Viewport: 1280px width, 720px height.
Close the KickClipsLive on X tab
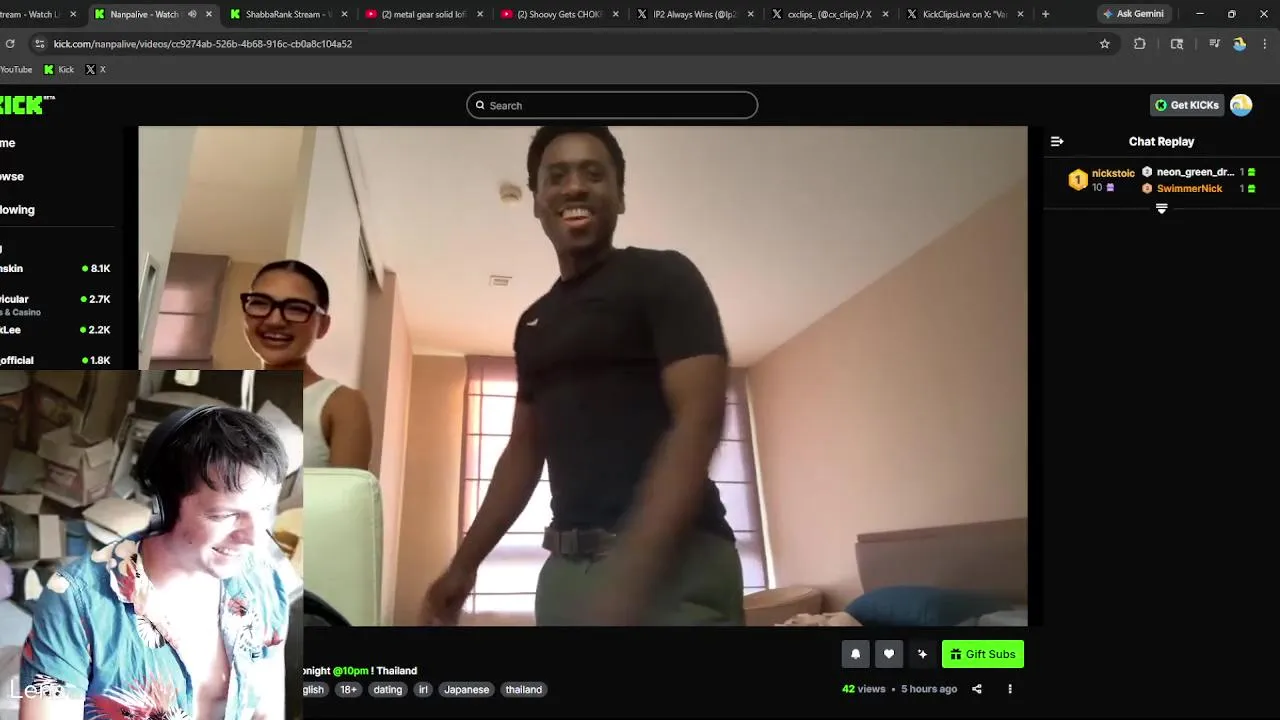point(1021,14)
